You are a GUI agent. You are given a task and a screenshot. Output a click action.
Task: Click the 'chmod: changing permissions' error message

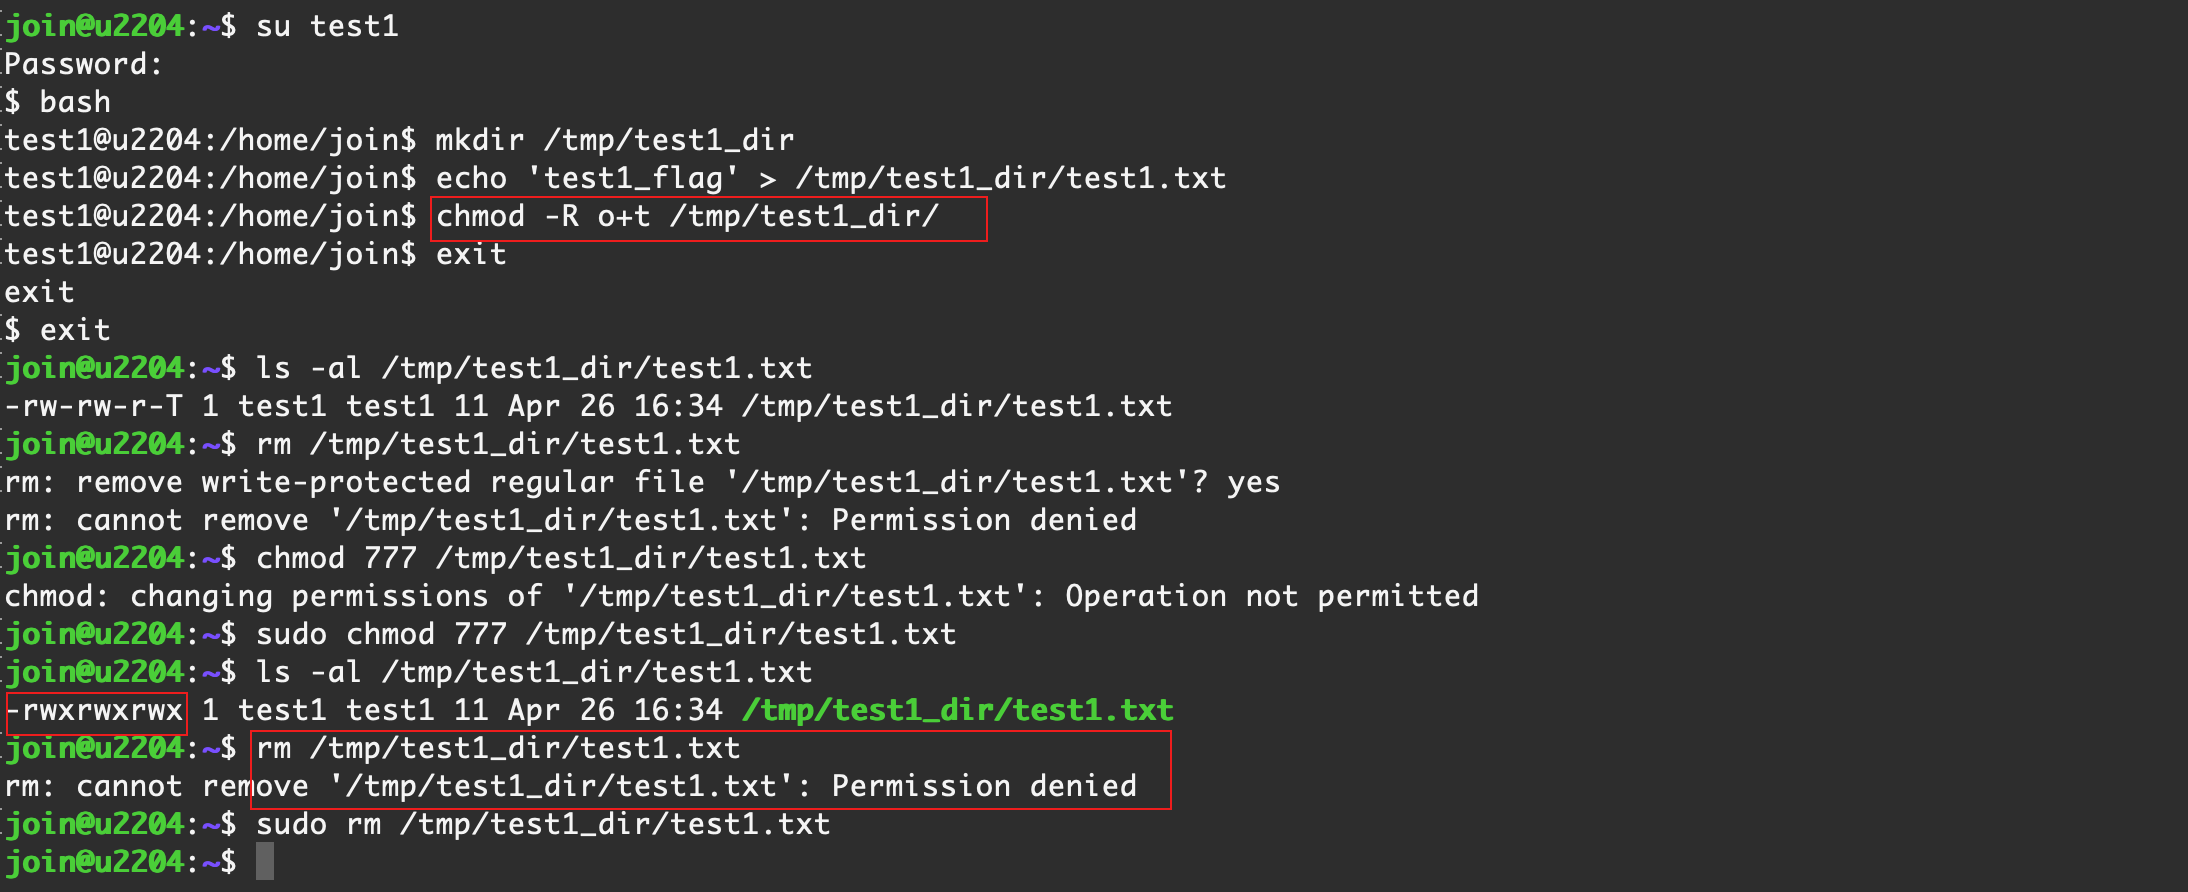pyautogui.click(x=273, y=596)
